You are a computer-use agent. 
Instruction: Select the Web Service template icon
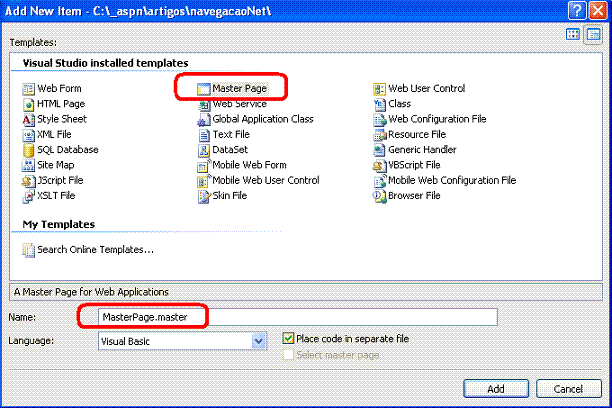click(x=204, y=104)
